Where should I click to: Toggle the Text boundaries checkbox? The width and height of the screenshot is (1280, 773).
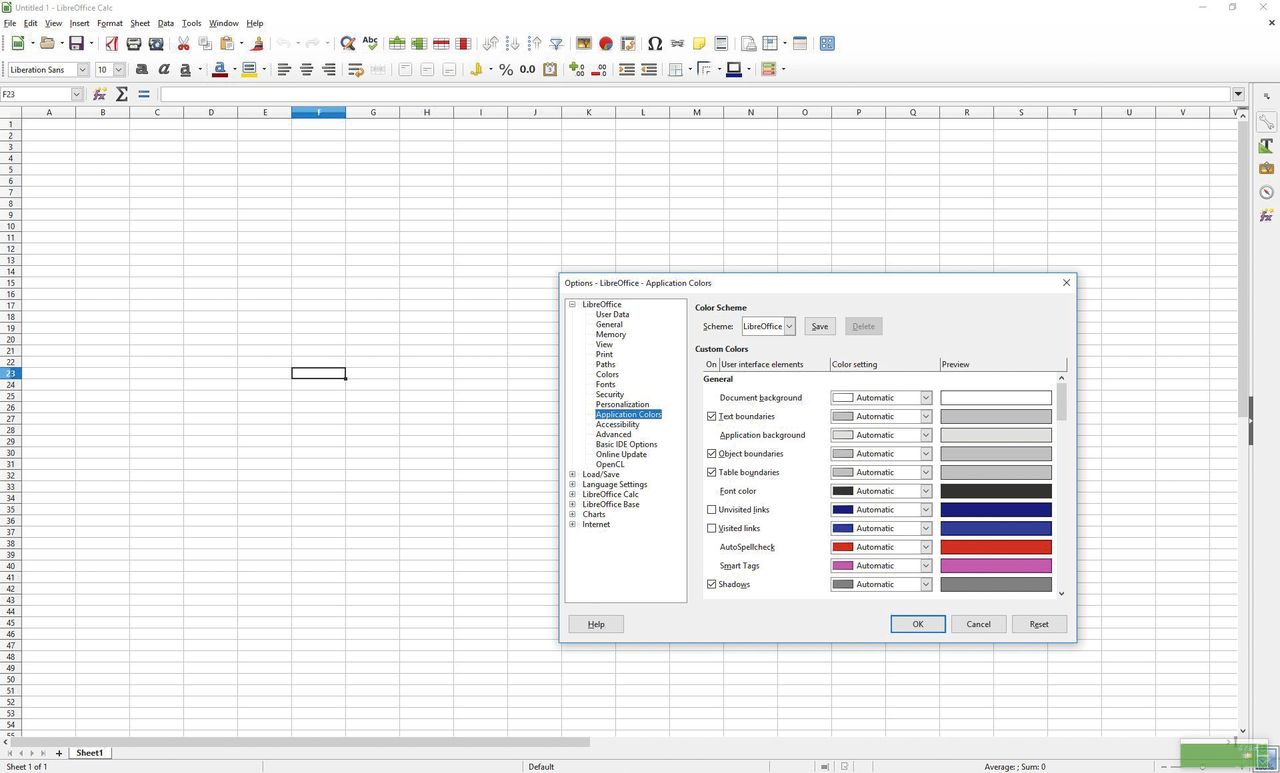click(712, 416)
